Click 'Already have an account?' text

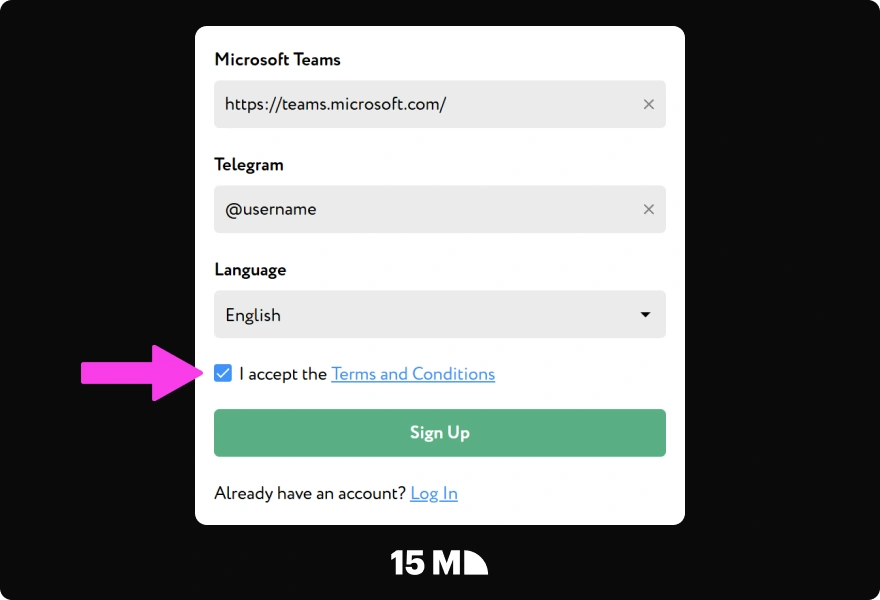tap(310, 493)
